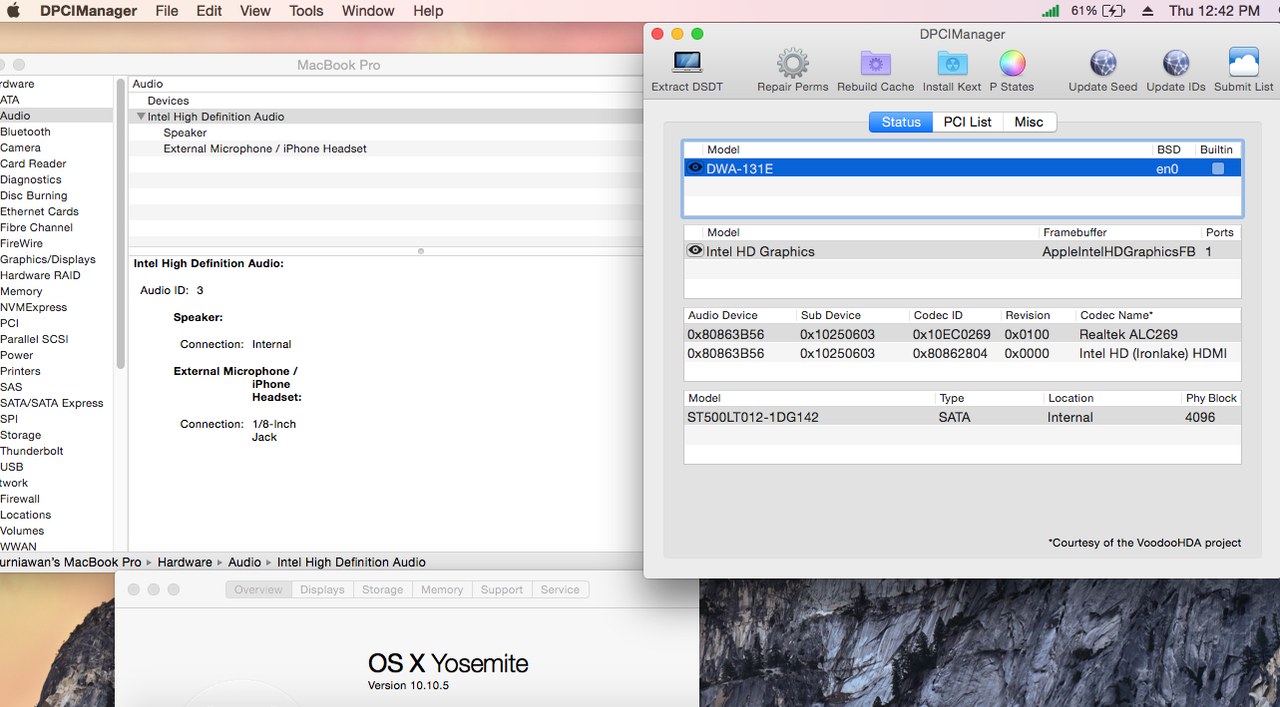The width and height of the screenshot is (1280, 707).
Task: Click the eject icon in menu bar
Action: pos(1147,11)
